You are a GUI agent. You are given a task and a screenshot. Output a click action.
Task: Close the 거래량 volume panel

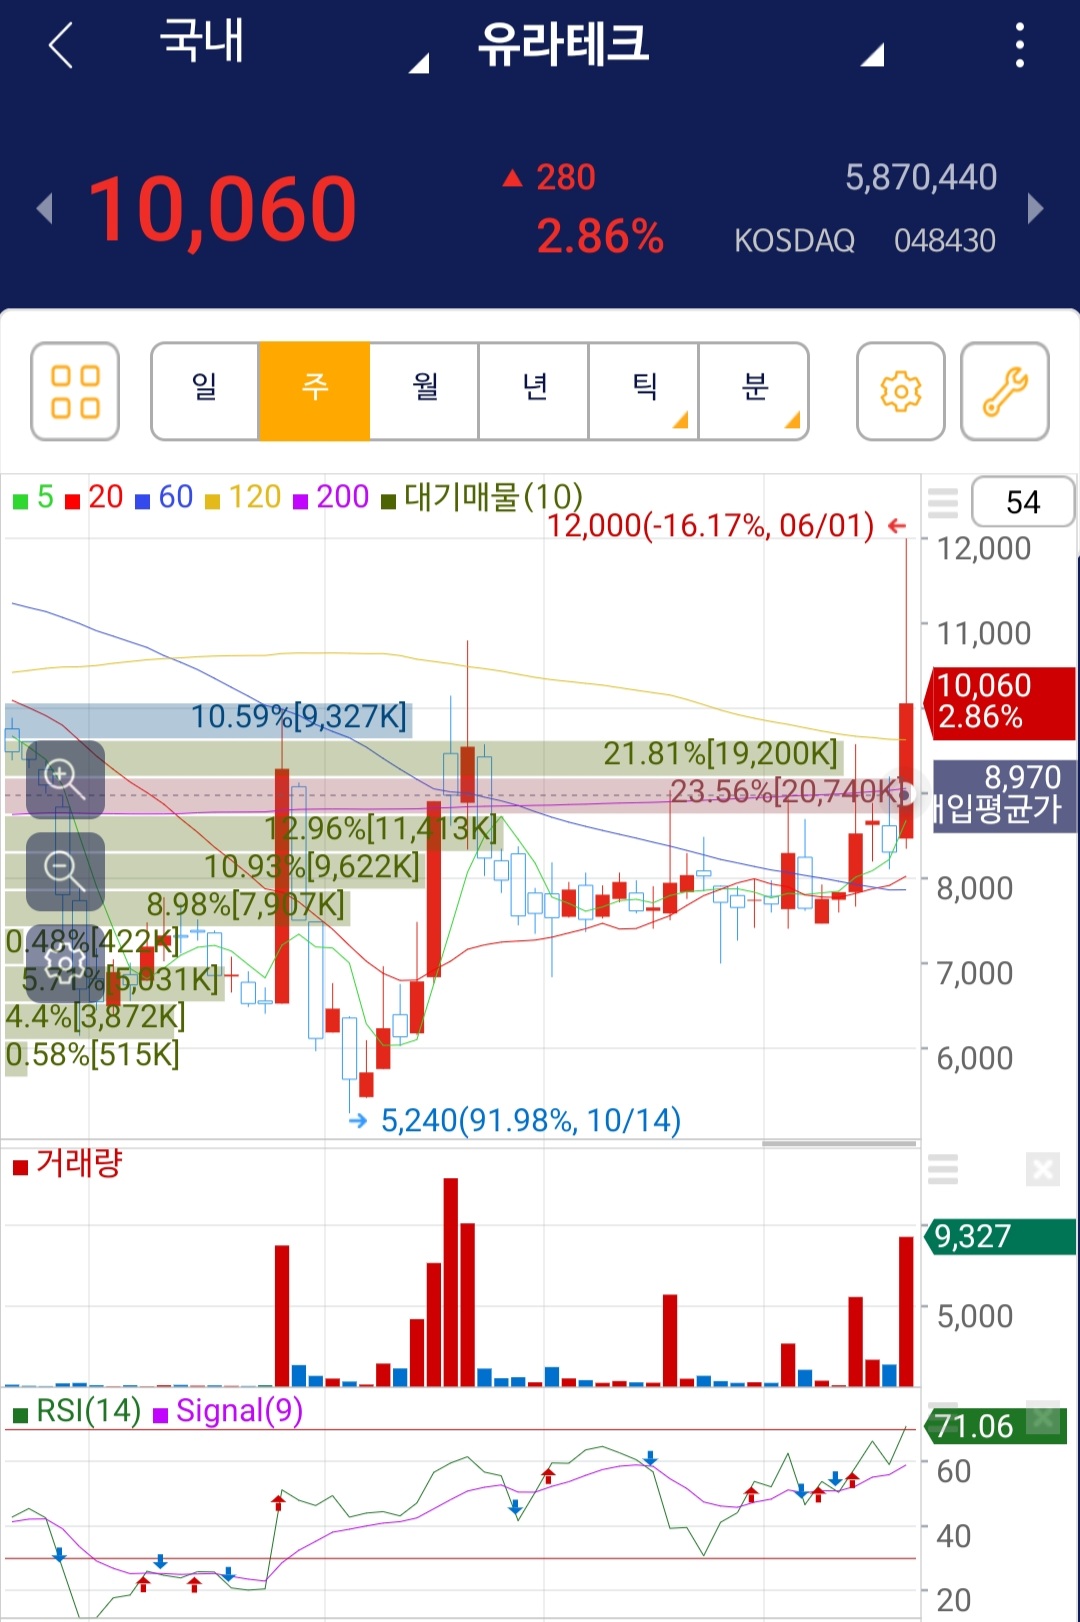point(1042,1168)
